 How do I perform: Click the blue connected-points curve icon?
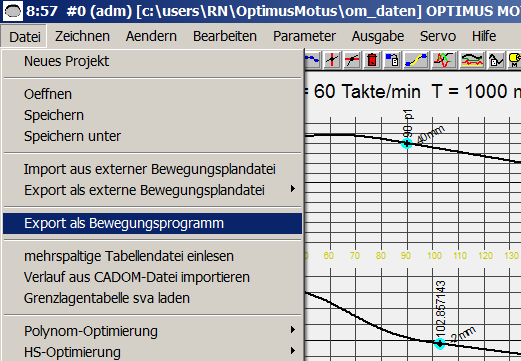[x=312, y=60]
